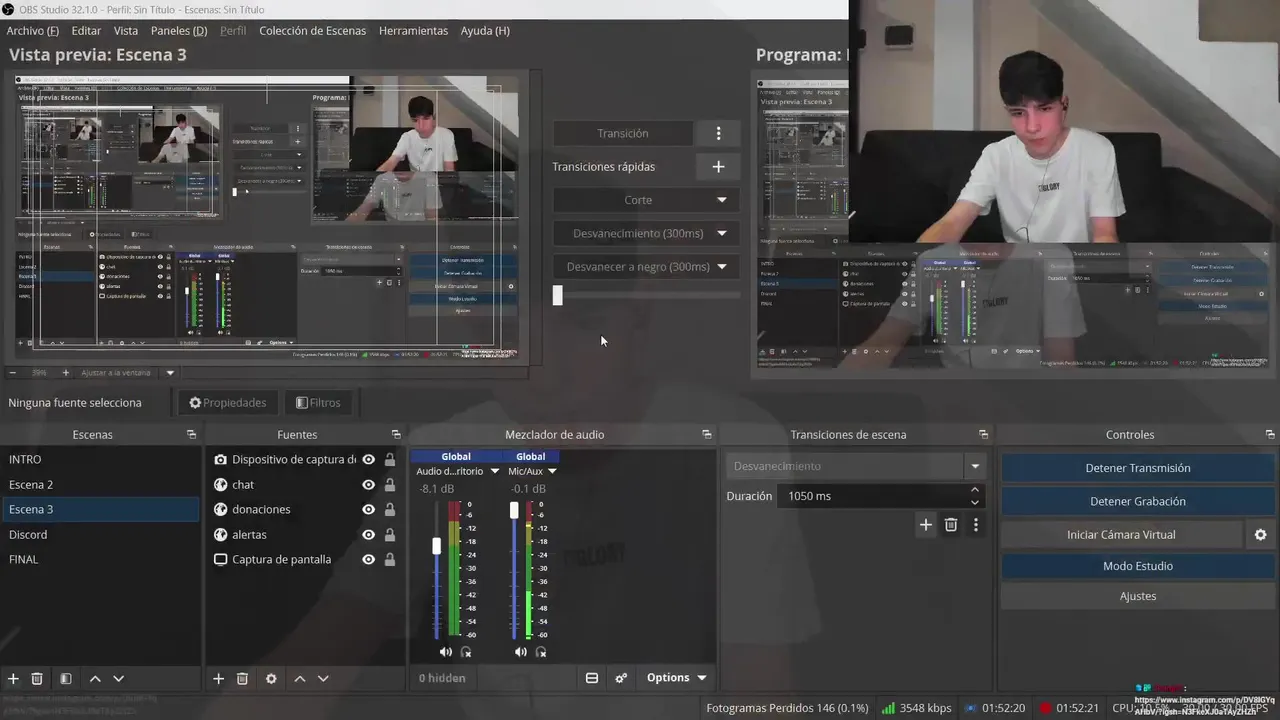The image size is (1280, 720).
Task: Move source down arrow in Fuentes panel
Action: (x=323, y=679)
